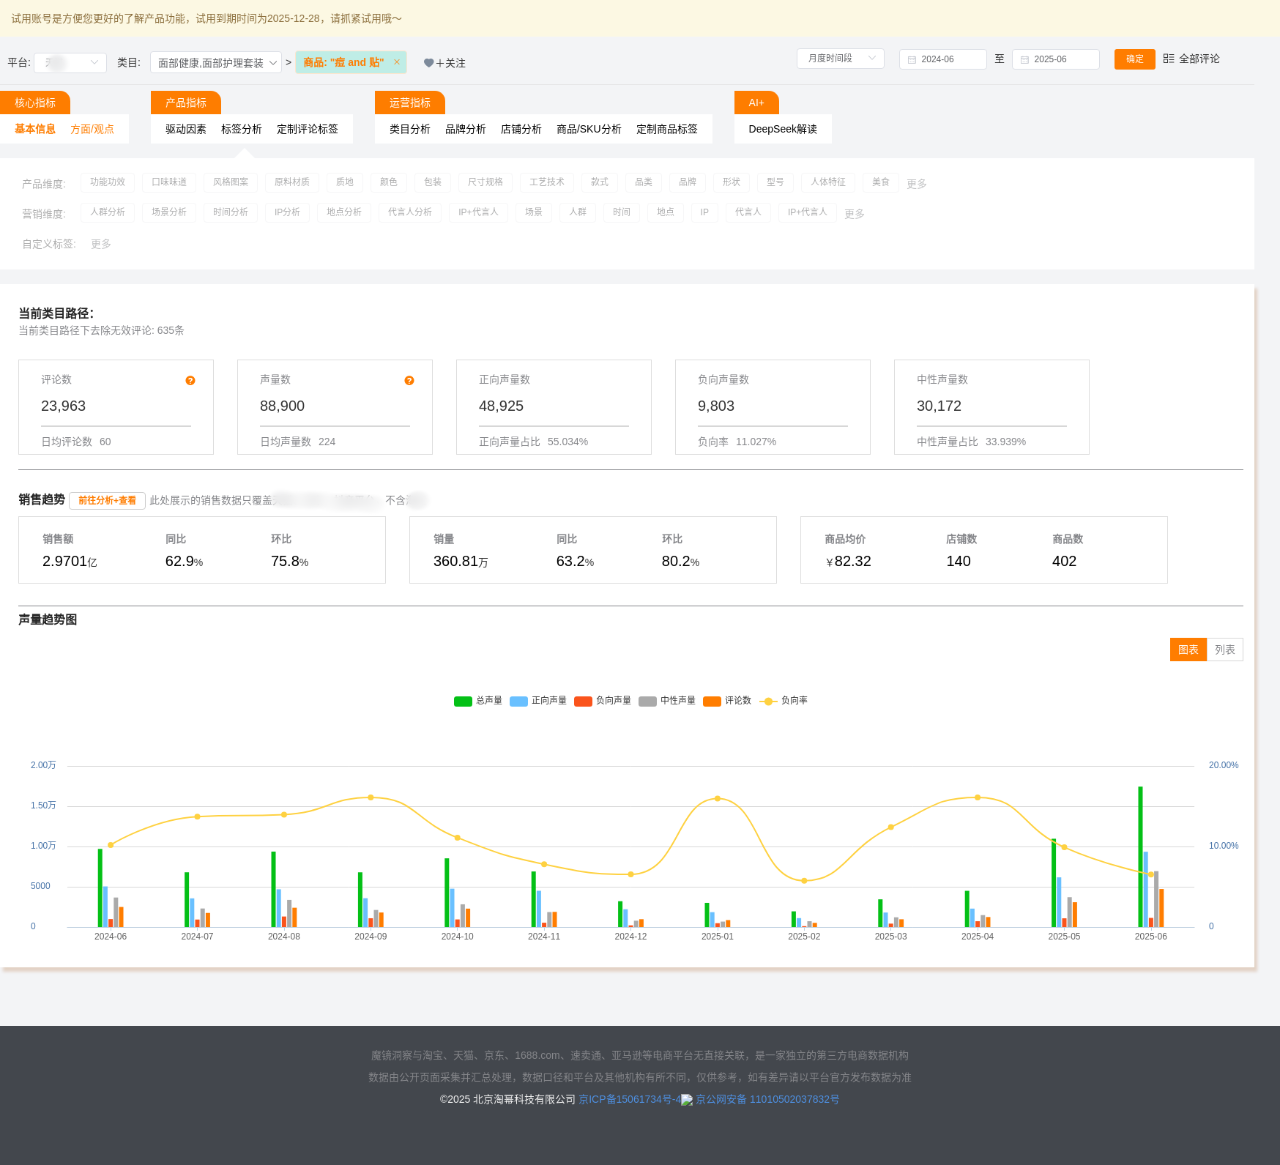This screenshot has width=1280, height=1165.
Task: Select the 地点分析 tag
Action: pyautogui.click(x=344, y=212)
